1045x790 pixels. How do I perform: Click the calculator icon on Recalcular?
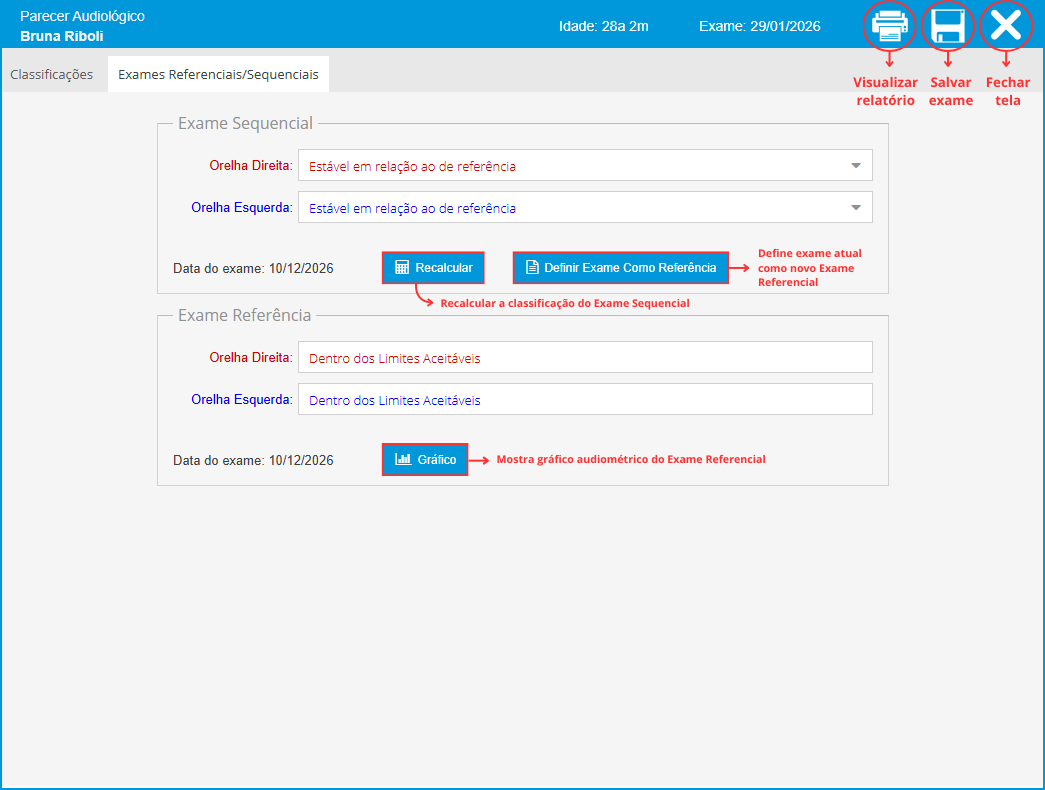click(402, 268)
